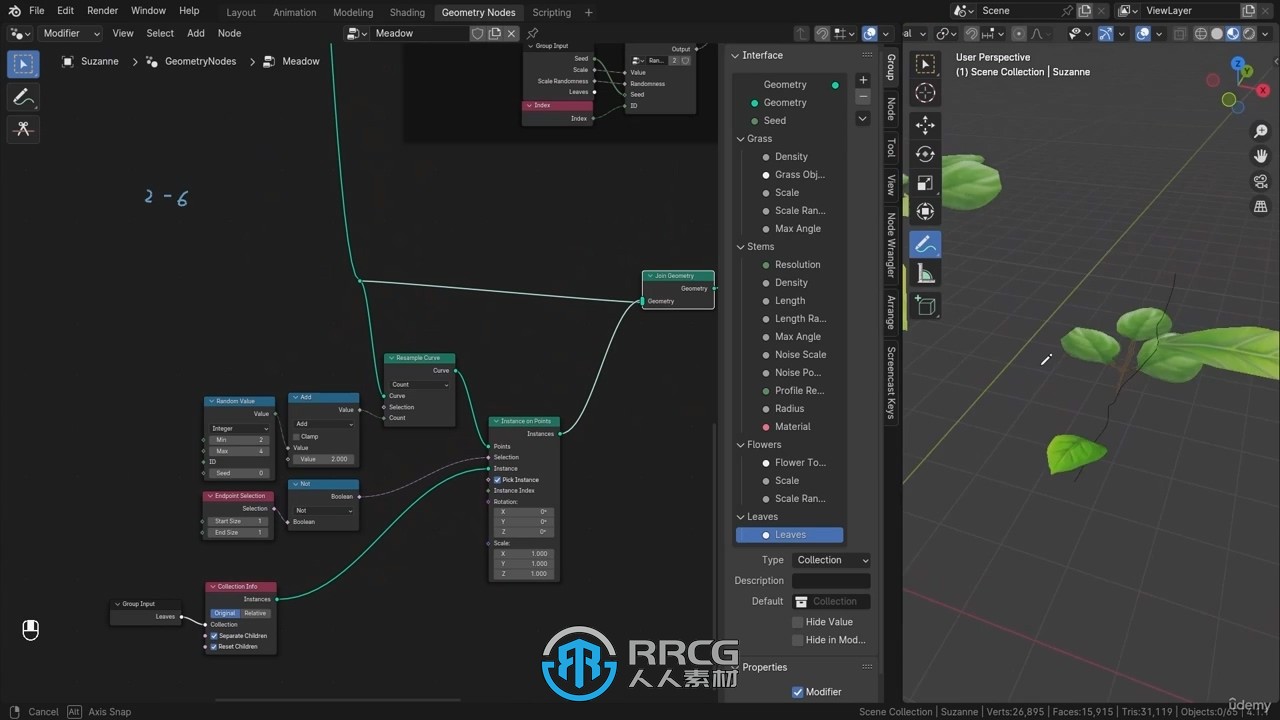Image resolution: width=1280 pixels, height=720 pixels.
Task: Select Original mode on Collection Info node
Action: pos(225,613)
